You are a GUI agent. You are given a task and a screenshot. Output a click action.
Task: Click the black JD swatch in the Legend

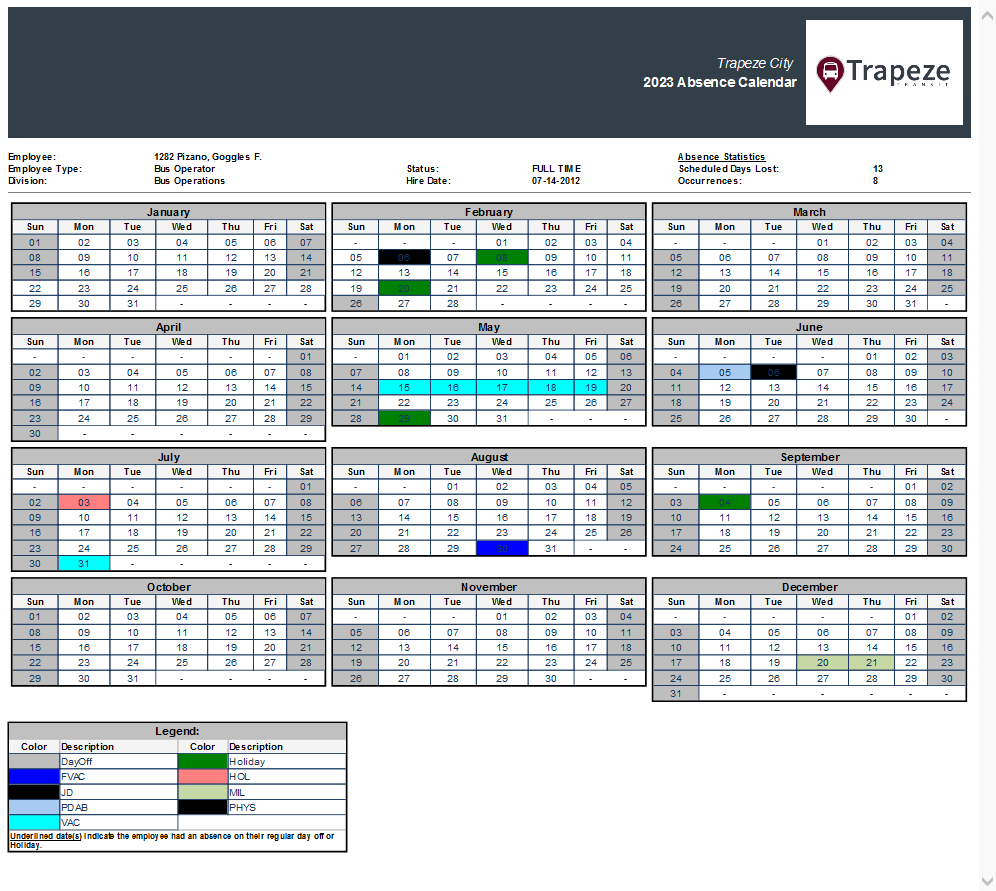coord(33,792)
